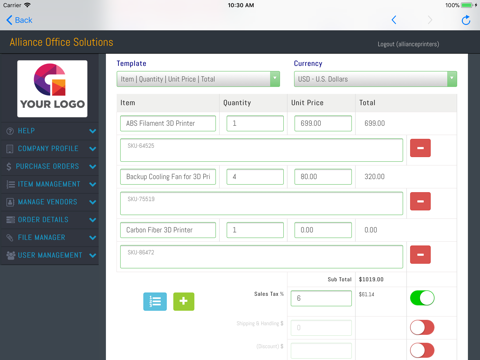Click the 320.00 line total
Screen dimensions: 480x360
374,177
